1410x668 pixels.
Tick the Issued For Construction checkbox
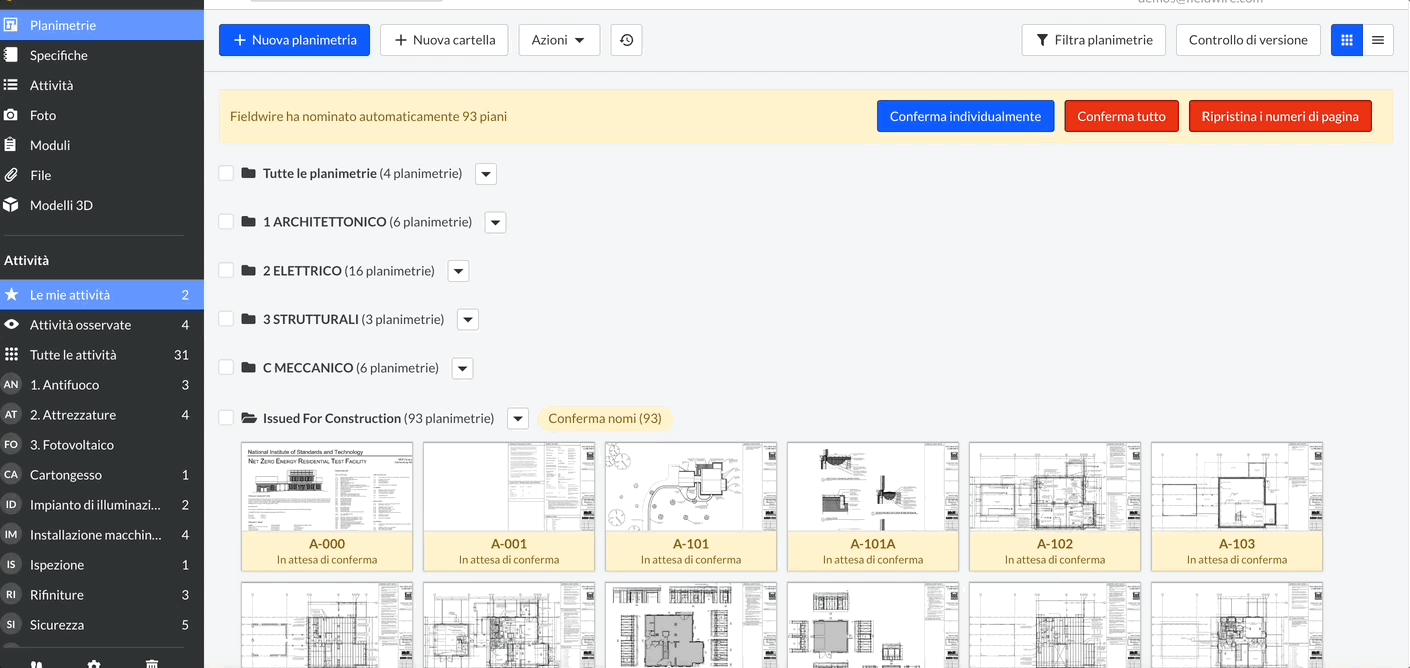click(x=226, y=418)
